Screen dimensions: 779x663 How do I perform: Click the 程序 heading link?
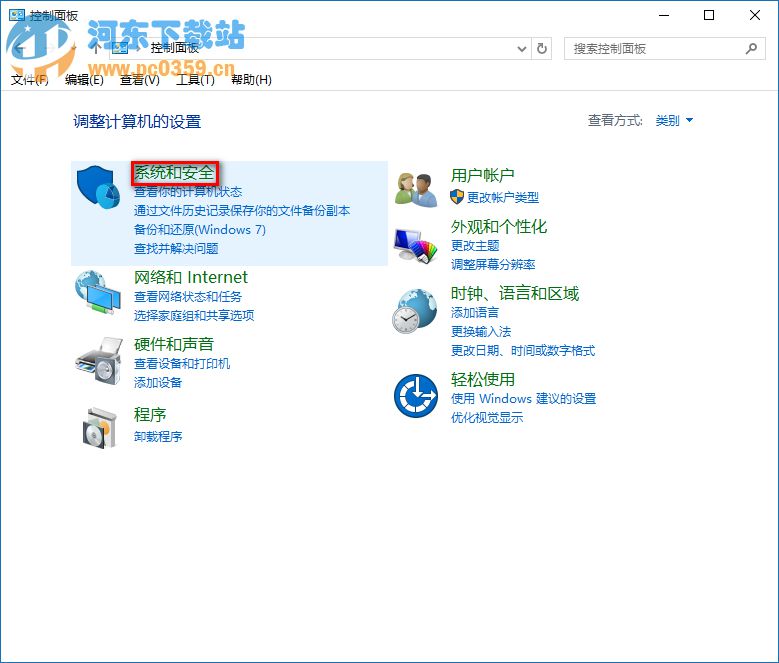coord(150,415)
